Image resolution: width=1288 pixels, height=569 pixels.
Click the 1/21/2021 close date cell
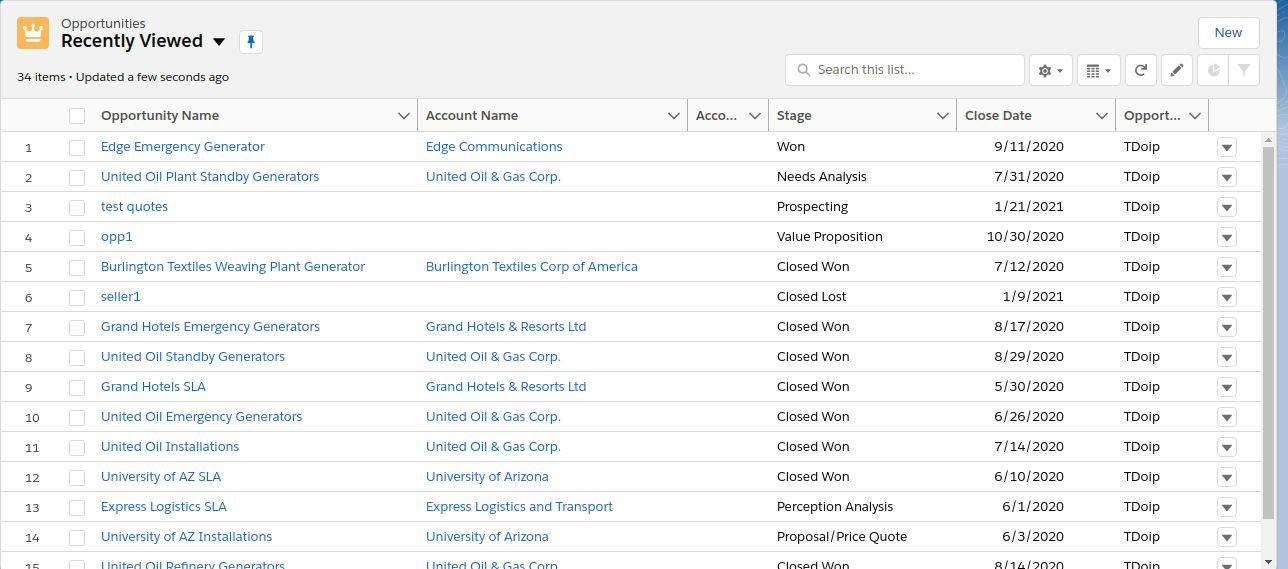click(1029, 207)
